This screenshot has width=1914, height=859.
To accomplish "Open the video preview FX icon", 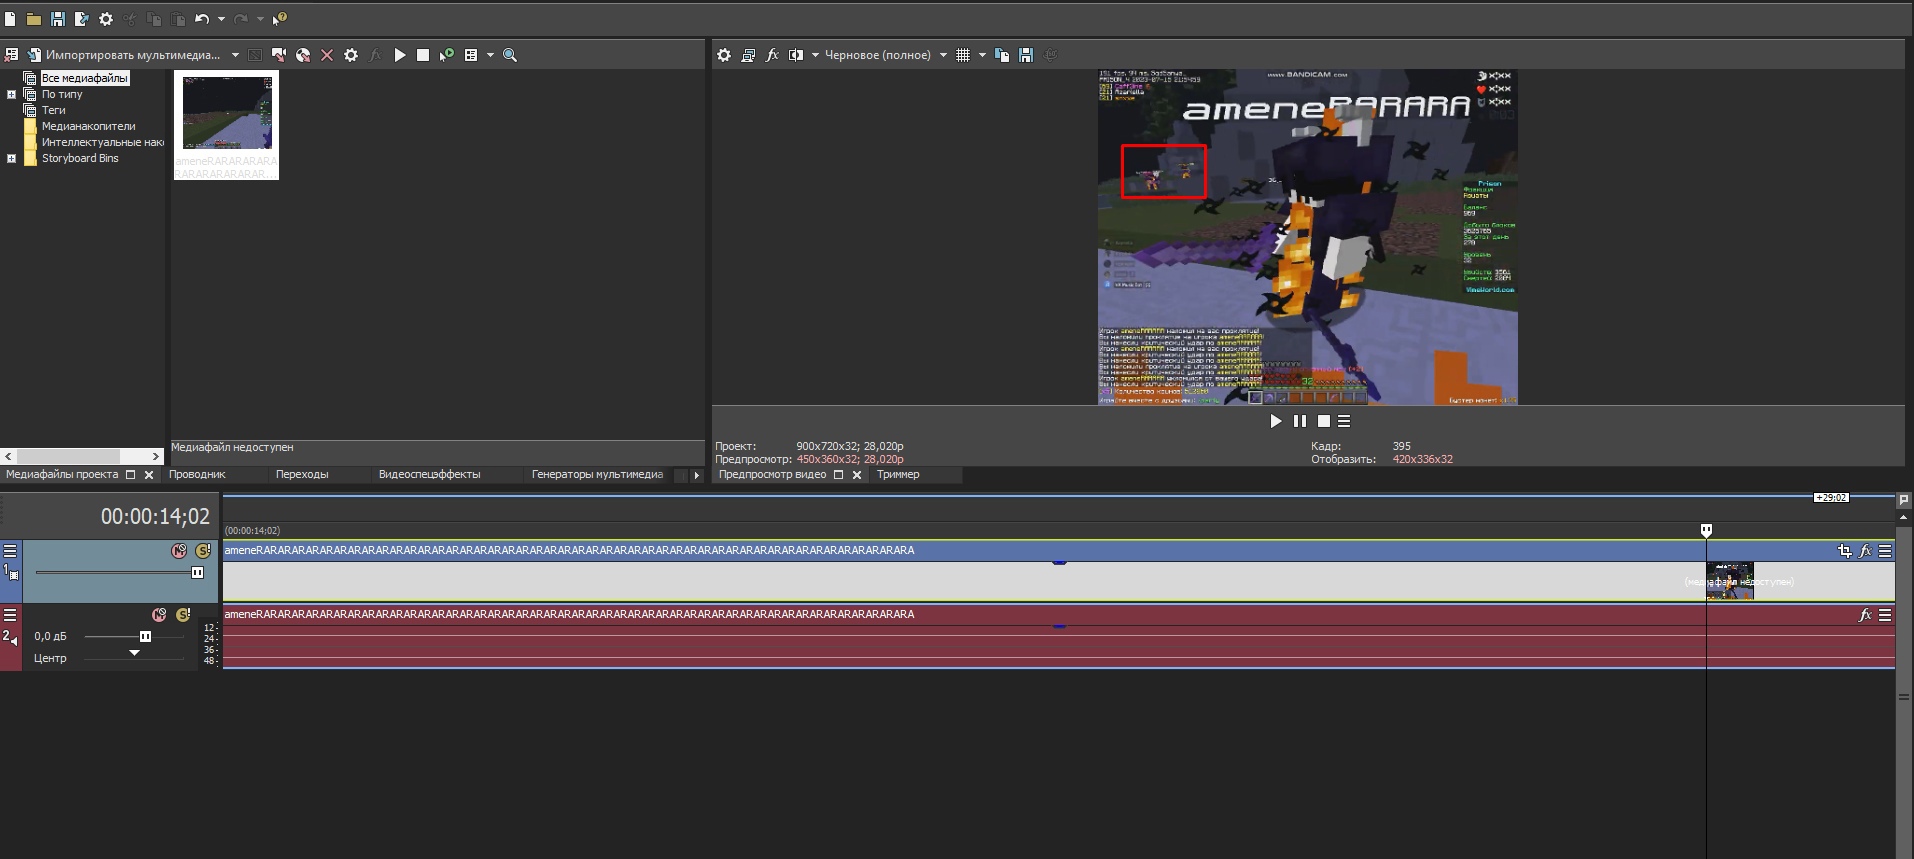I will click(x=772, y=55).
